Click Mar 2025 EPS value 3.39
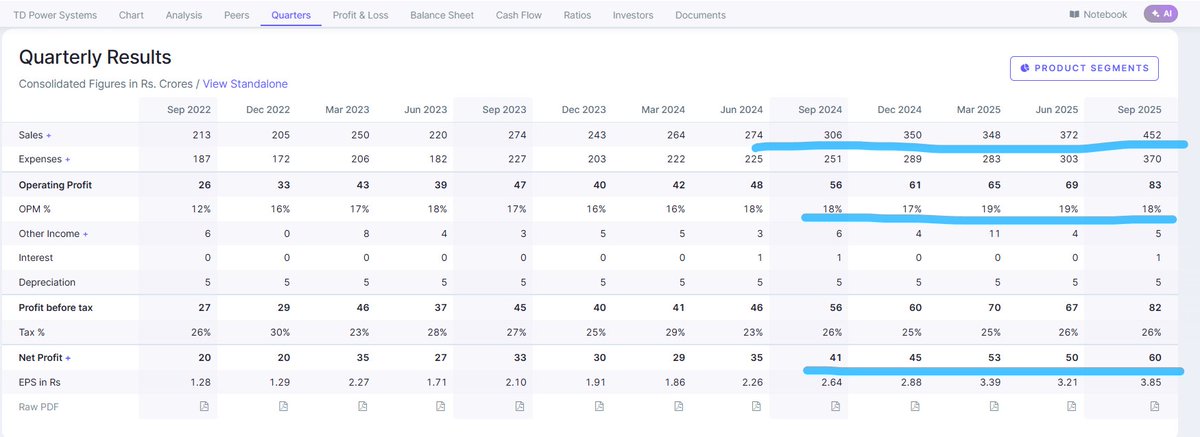The image size is (1200, 437). [992, 382]
